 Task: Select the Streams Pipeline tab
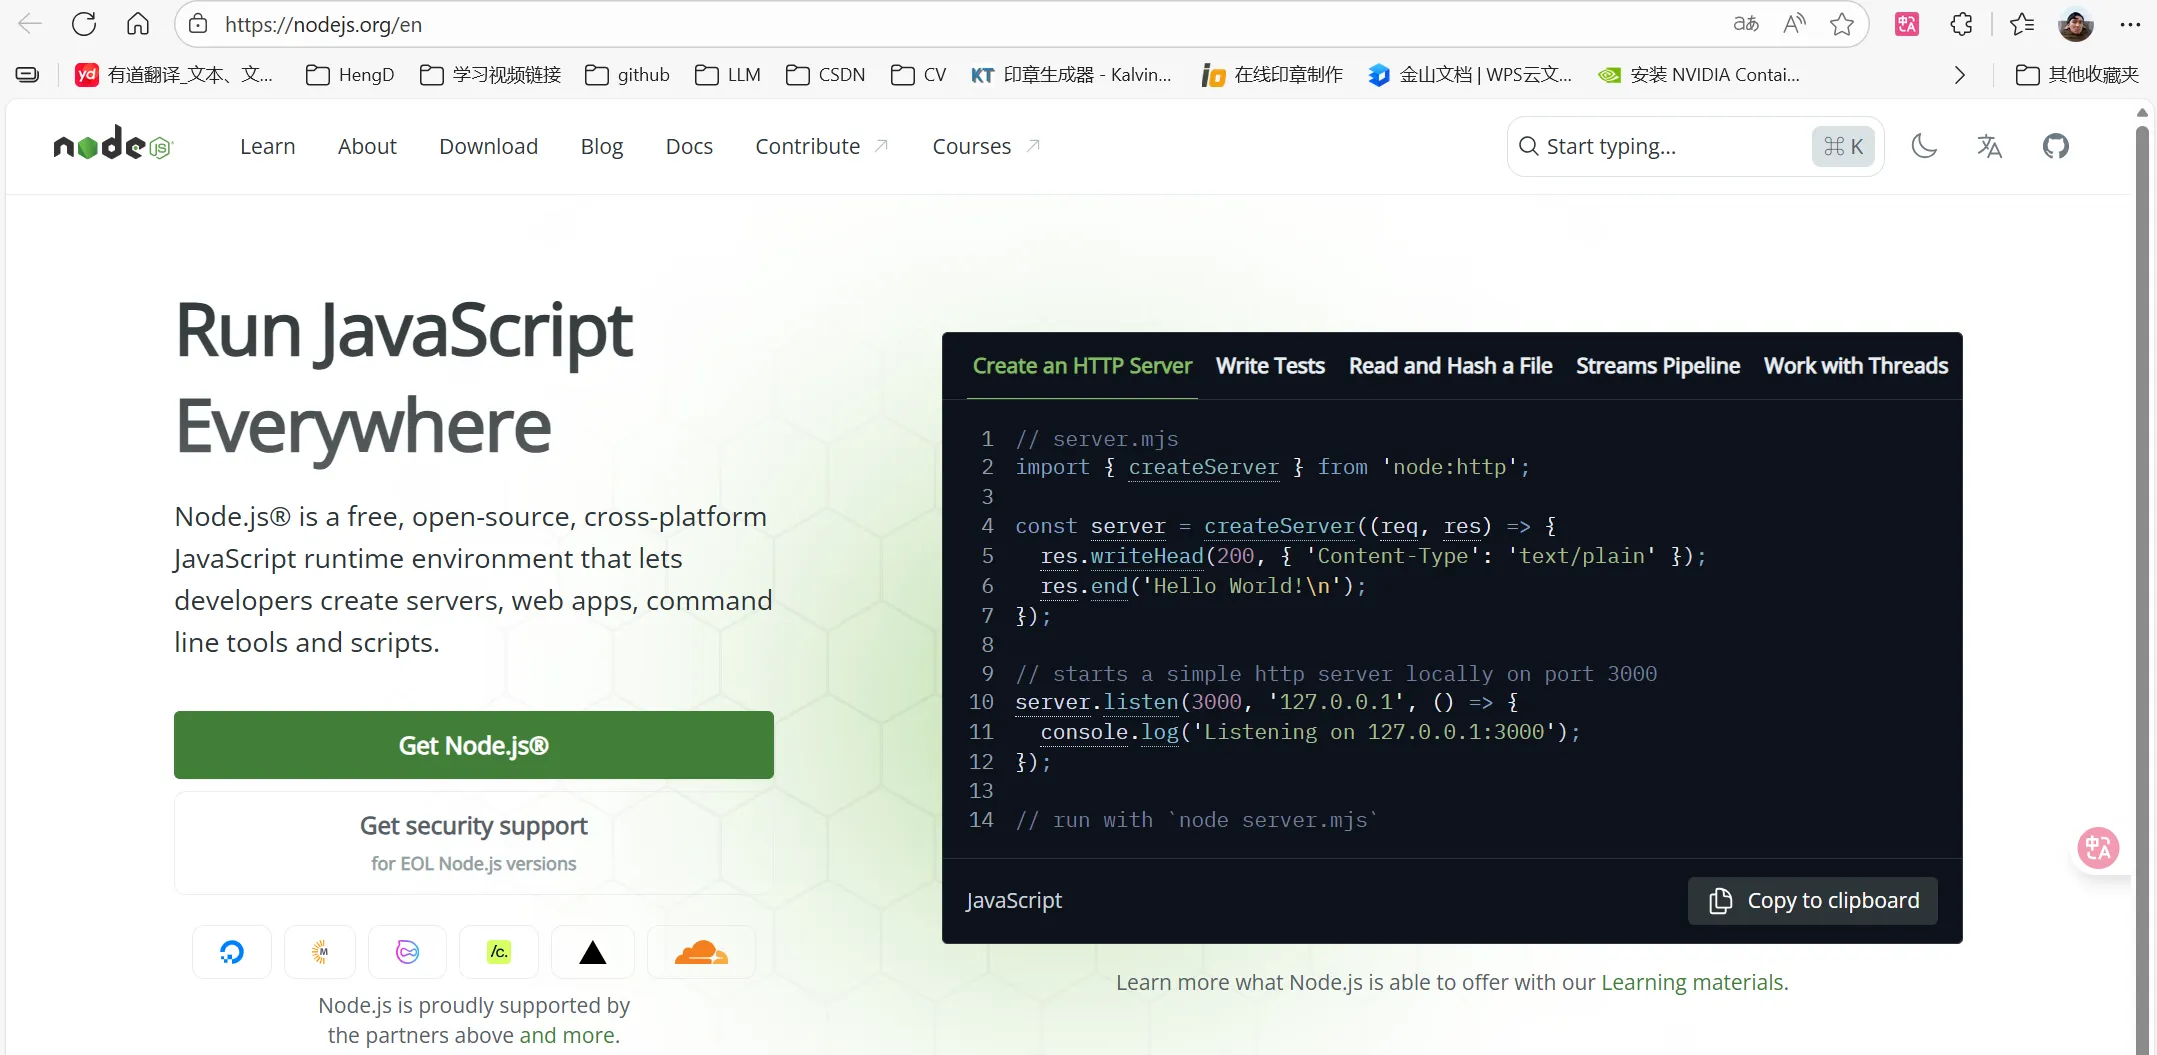coord(1658,366)
